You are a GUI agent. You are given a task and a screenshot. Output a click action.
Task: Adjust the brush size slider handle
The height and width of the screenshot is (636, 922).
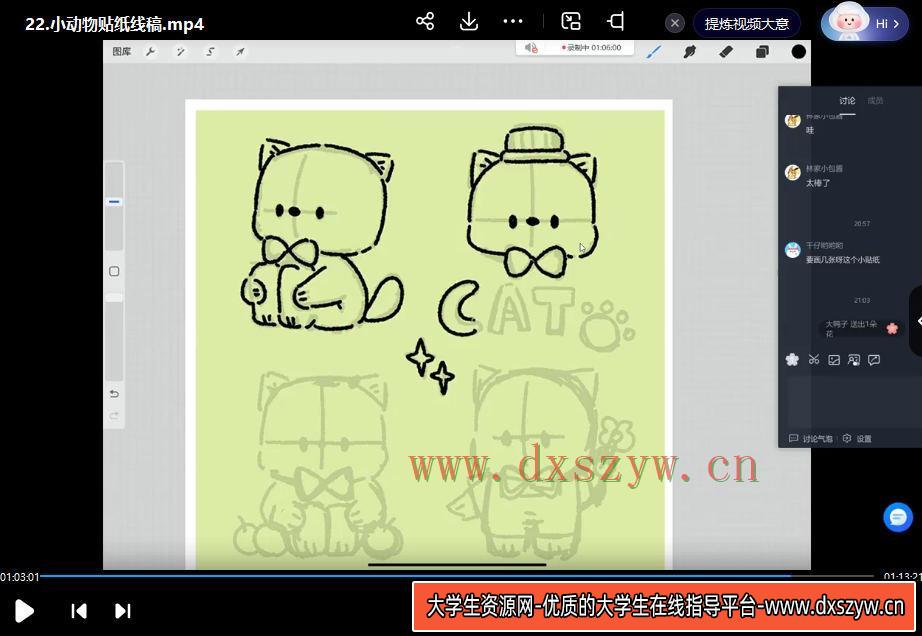click(x=114, y=202)
